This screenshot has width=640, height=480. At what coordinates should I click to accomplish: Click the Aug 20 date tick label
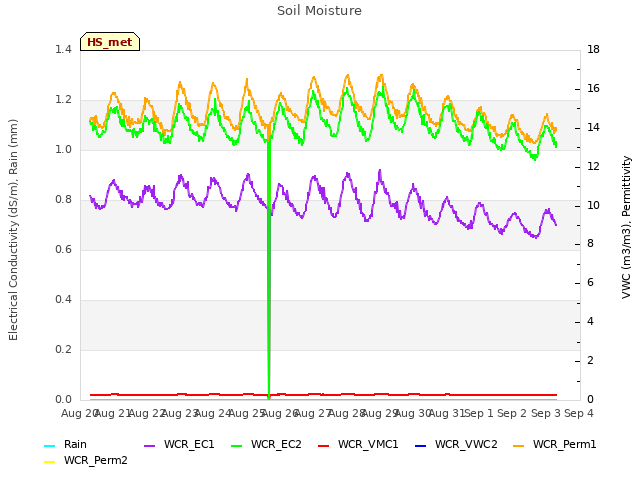(x=80, y=413)
